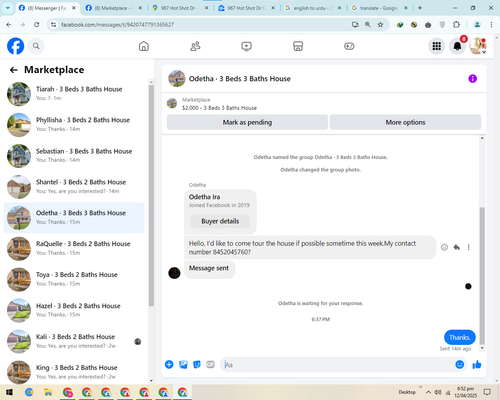The image size is (500, 400).
Task: Open the Marketplace storefront icon
Action: 298,46
